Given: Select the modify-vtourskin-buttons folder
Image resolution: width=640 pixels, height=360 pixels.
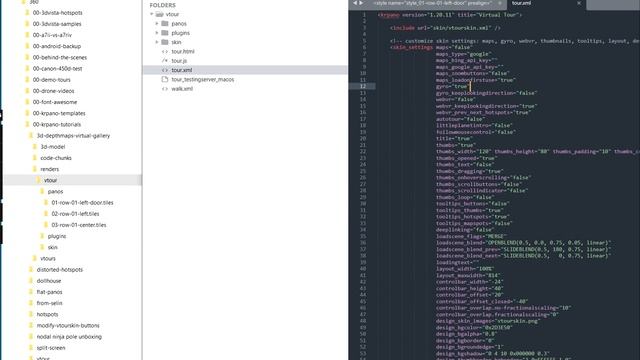Looking at the screenshot, I should click(68, 326).
